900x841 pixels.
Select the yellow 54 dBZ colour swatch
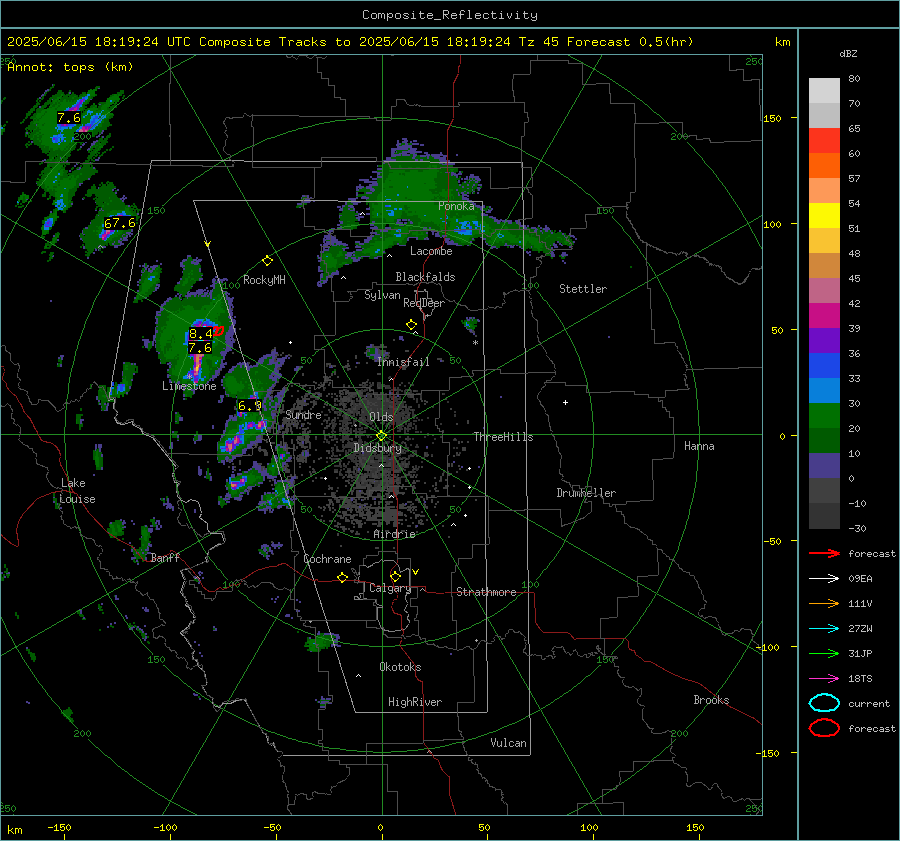(824, 215)
